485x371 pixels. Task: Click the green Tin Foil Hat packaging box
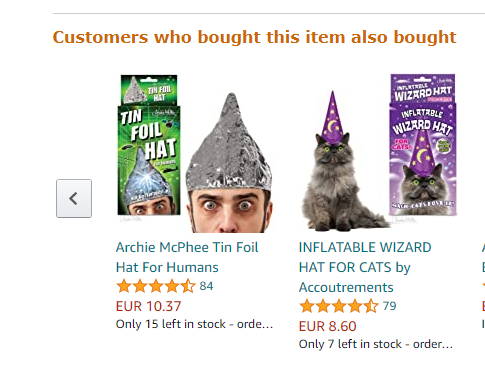click(x=149, y=146)
